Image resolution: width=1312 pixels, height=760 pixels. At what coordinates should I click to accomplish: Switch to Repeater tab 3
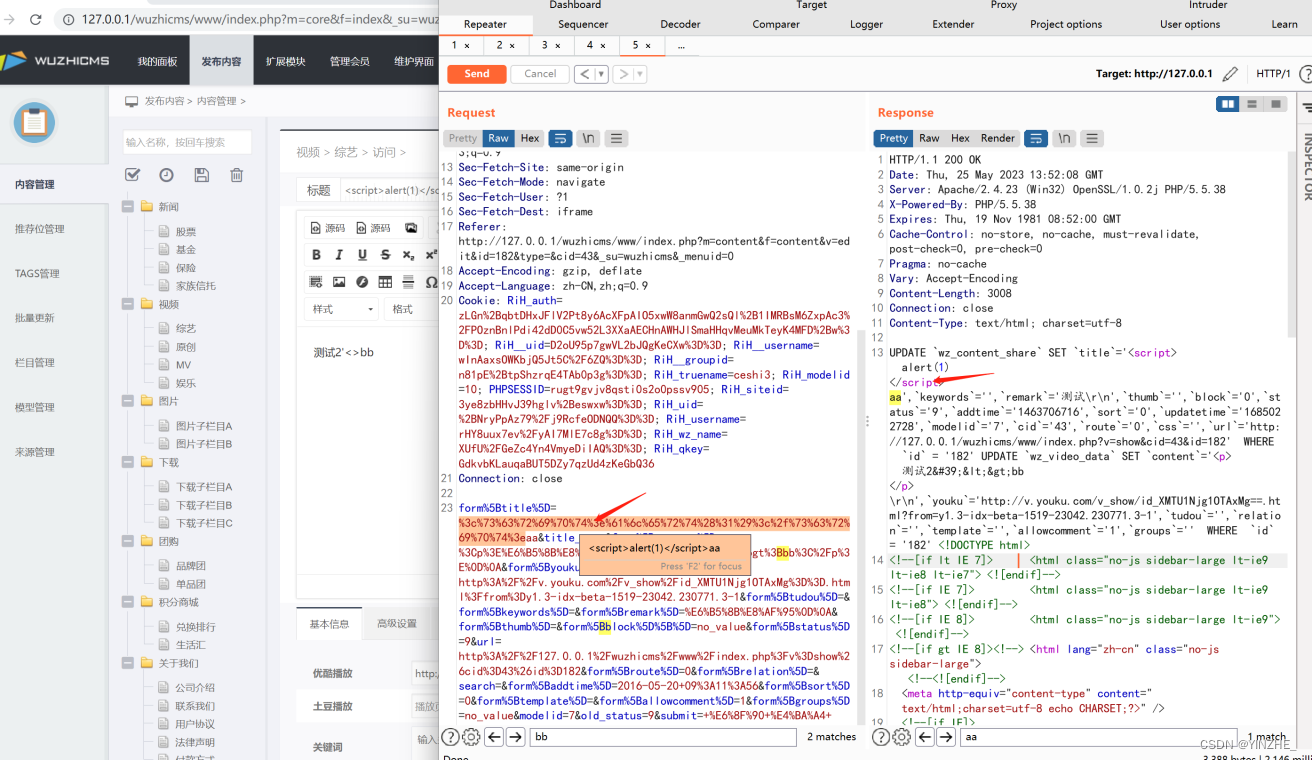coord(550,45)
